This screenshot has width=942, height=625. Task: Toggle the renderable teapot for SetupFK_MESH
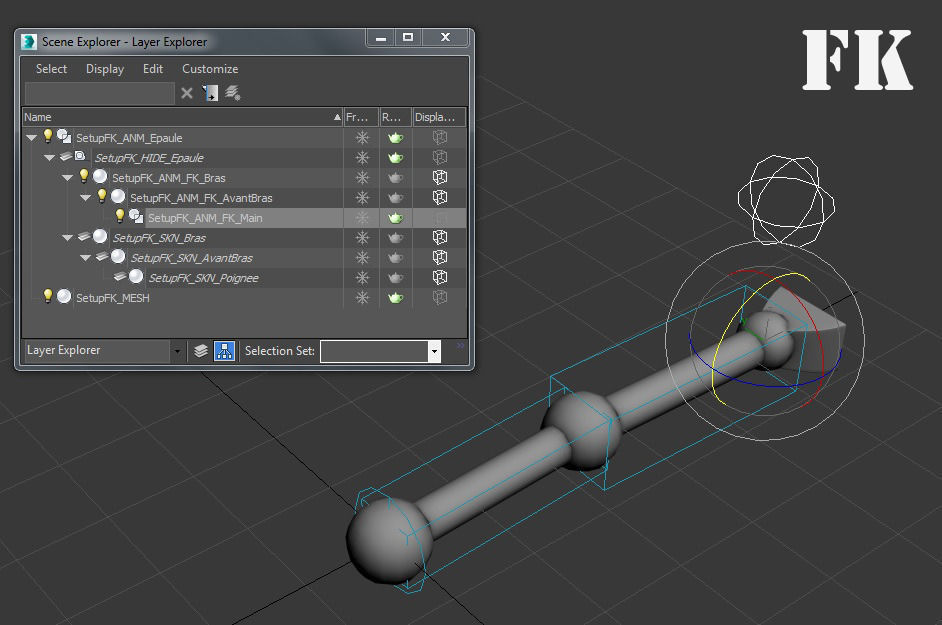395,297
